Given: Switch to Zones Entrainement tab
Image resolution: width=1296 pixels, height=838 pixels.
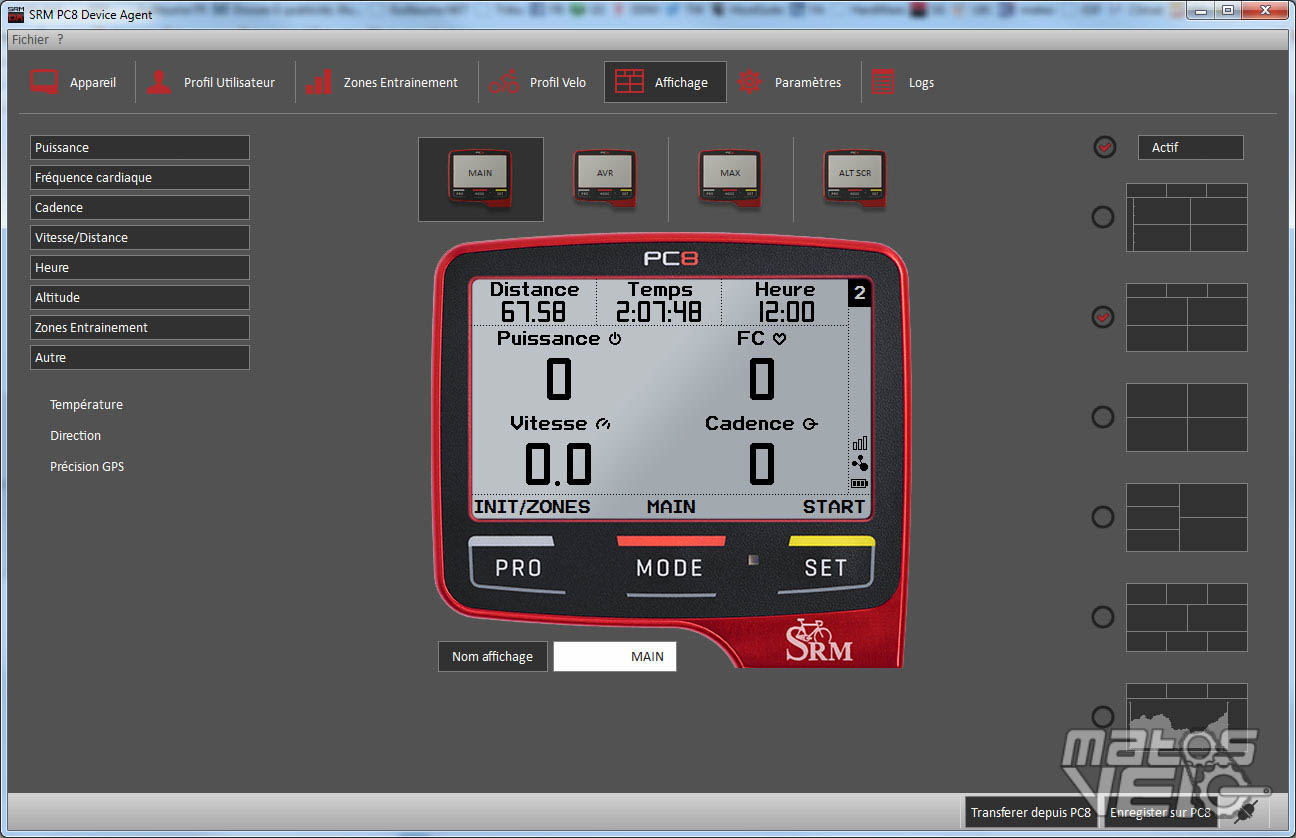Looking at the screenshot, I should [x=382, y=82].
